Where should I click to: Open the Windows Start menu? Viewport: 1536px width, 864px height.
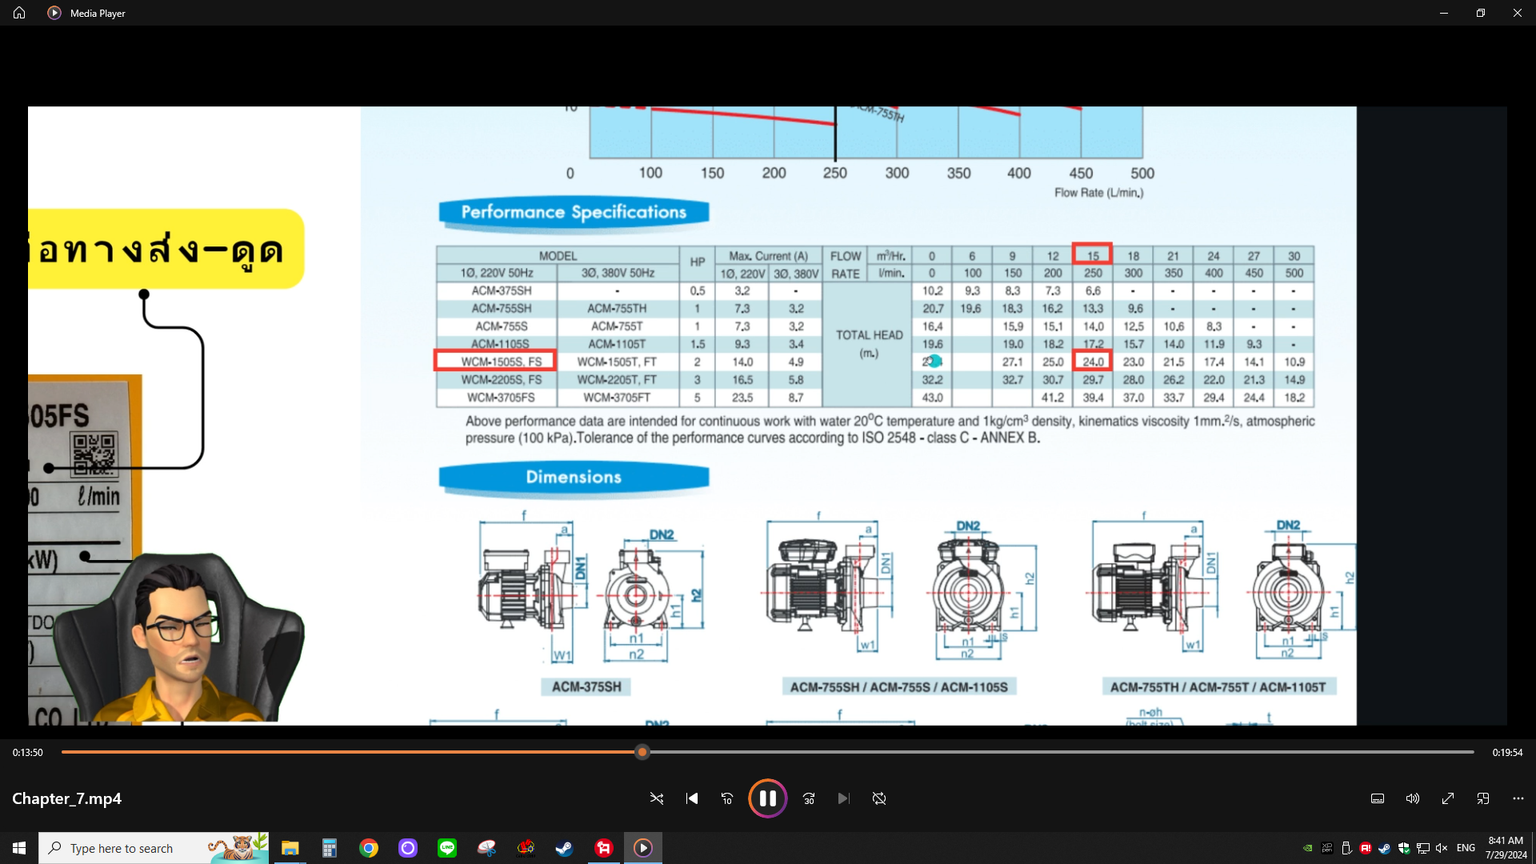[x=19, y=848]
